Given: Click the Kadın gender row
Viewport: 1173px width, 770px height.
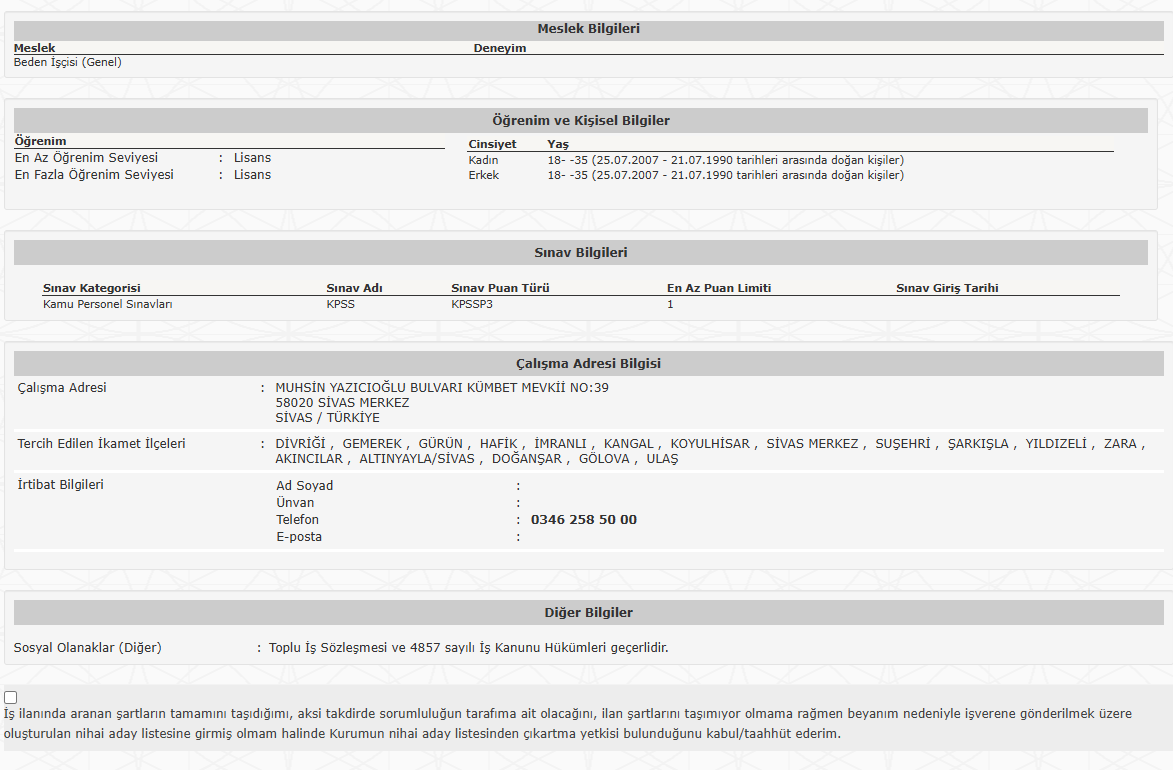Looking at the screenshot, I should (x=483, y=160).
